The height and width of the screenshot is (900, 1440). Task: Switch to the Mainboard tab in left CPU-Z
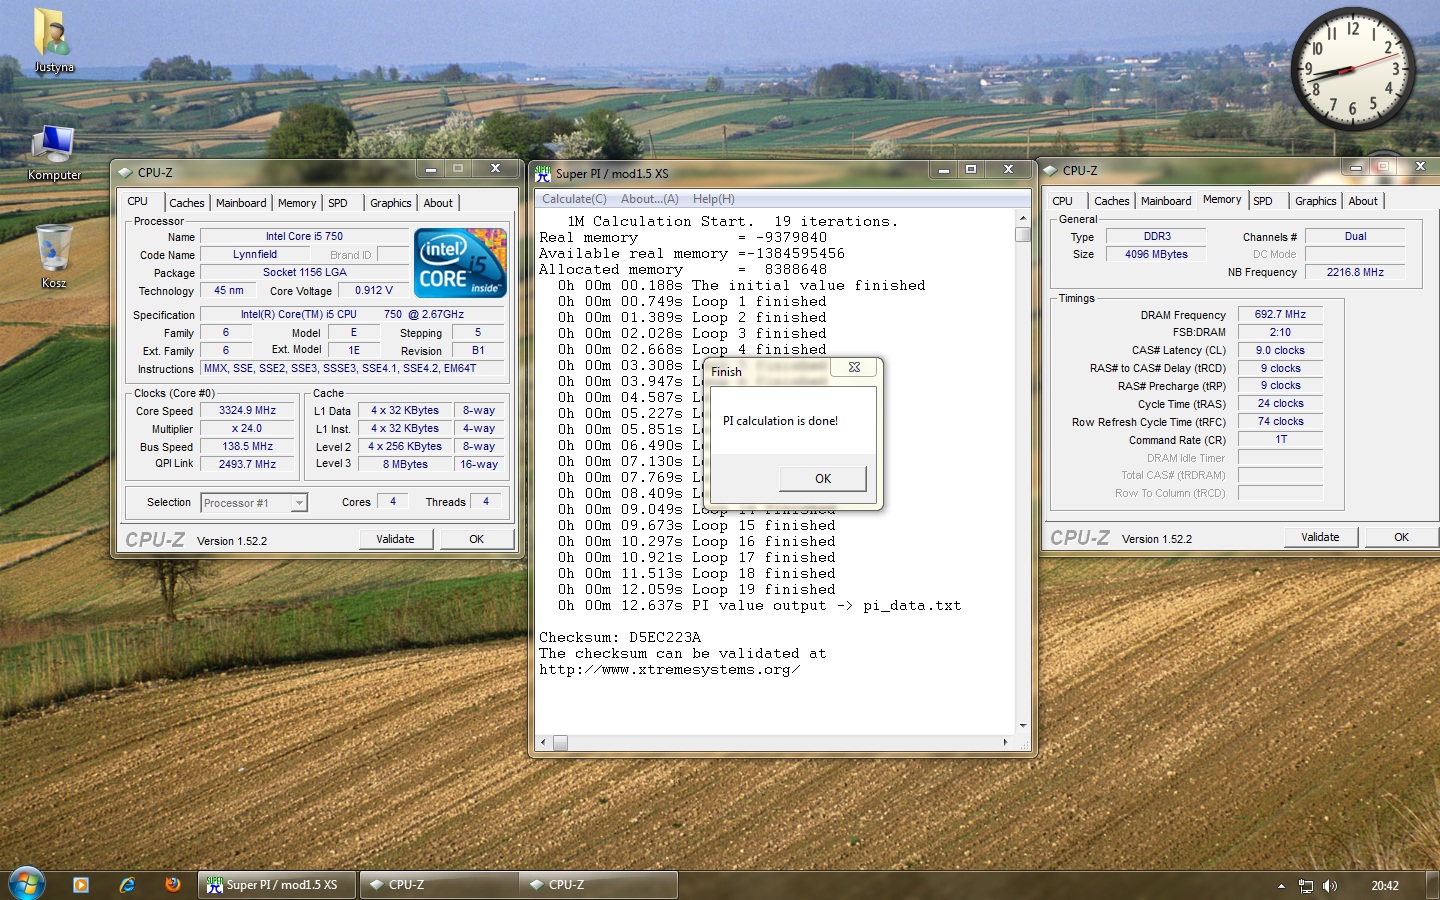[241, 203]
